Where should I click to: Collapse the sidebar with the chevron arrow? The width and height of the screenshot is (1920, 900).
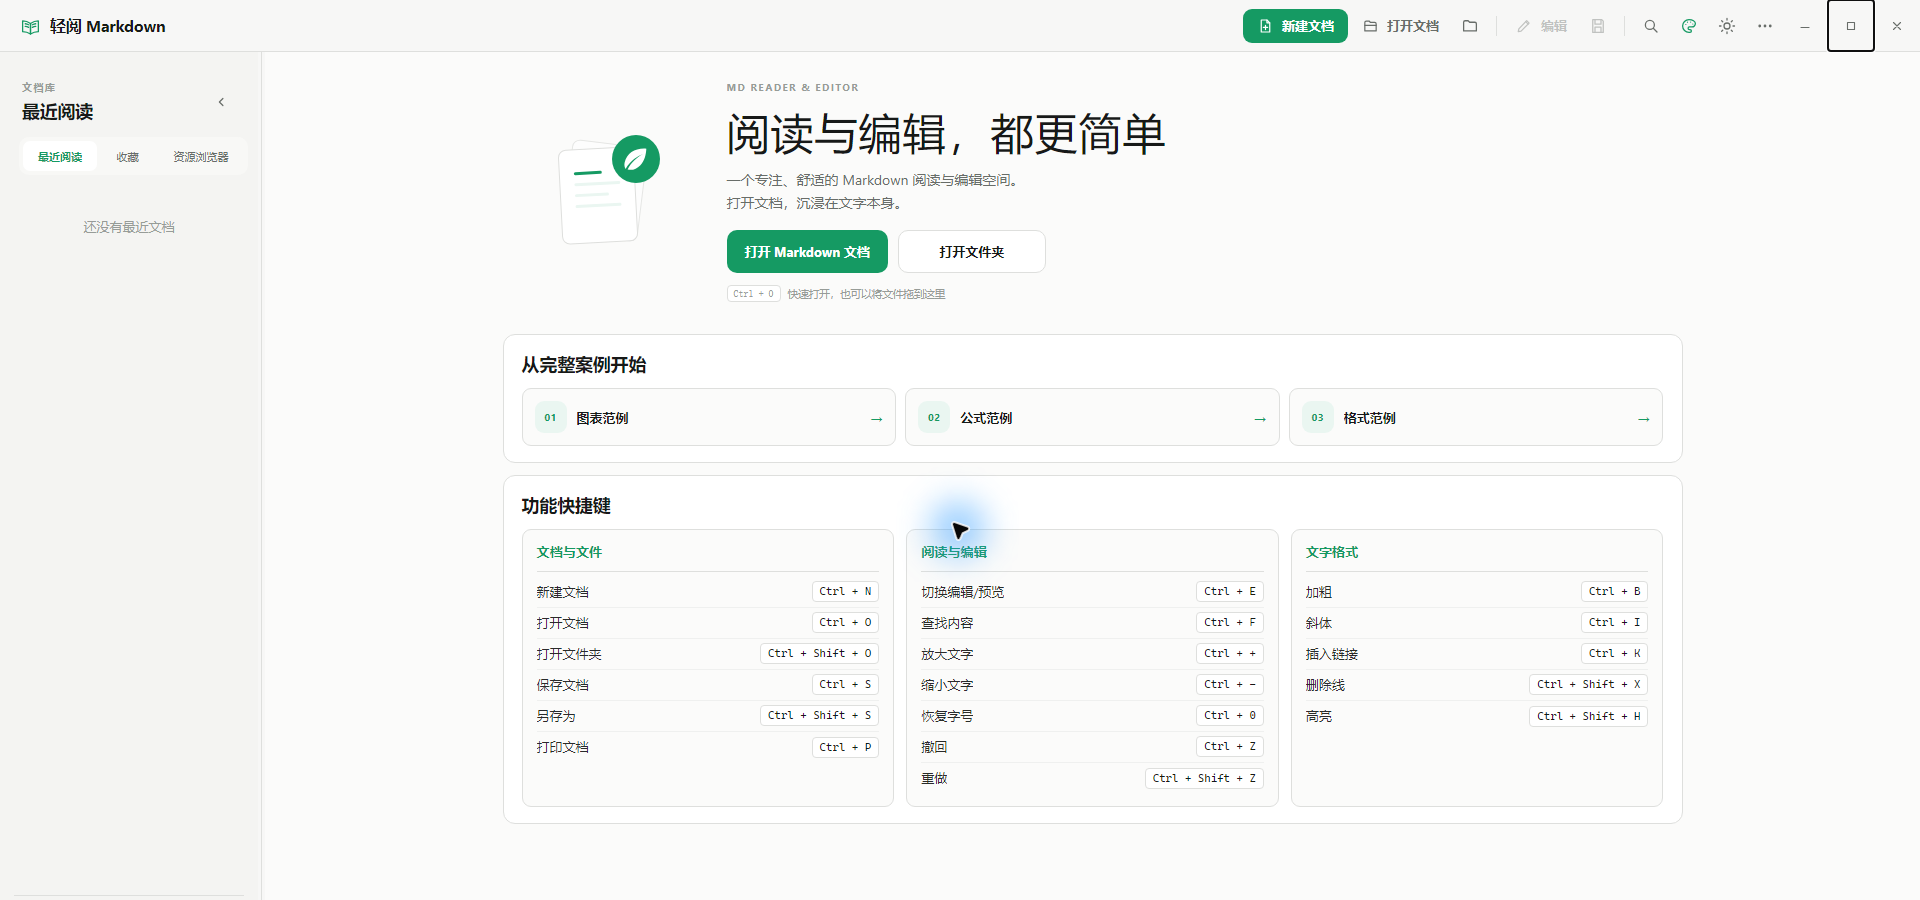[x=221, y=102]
